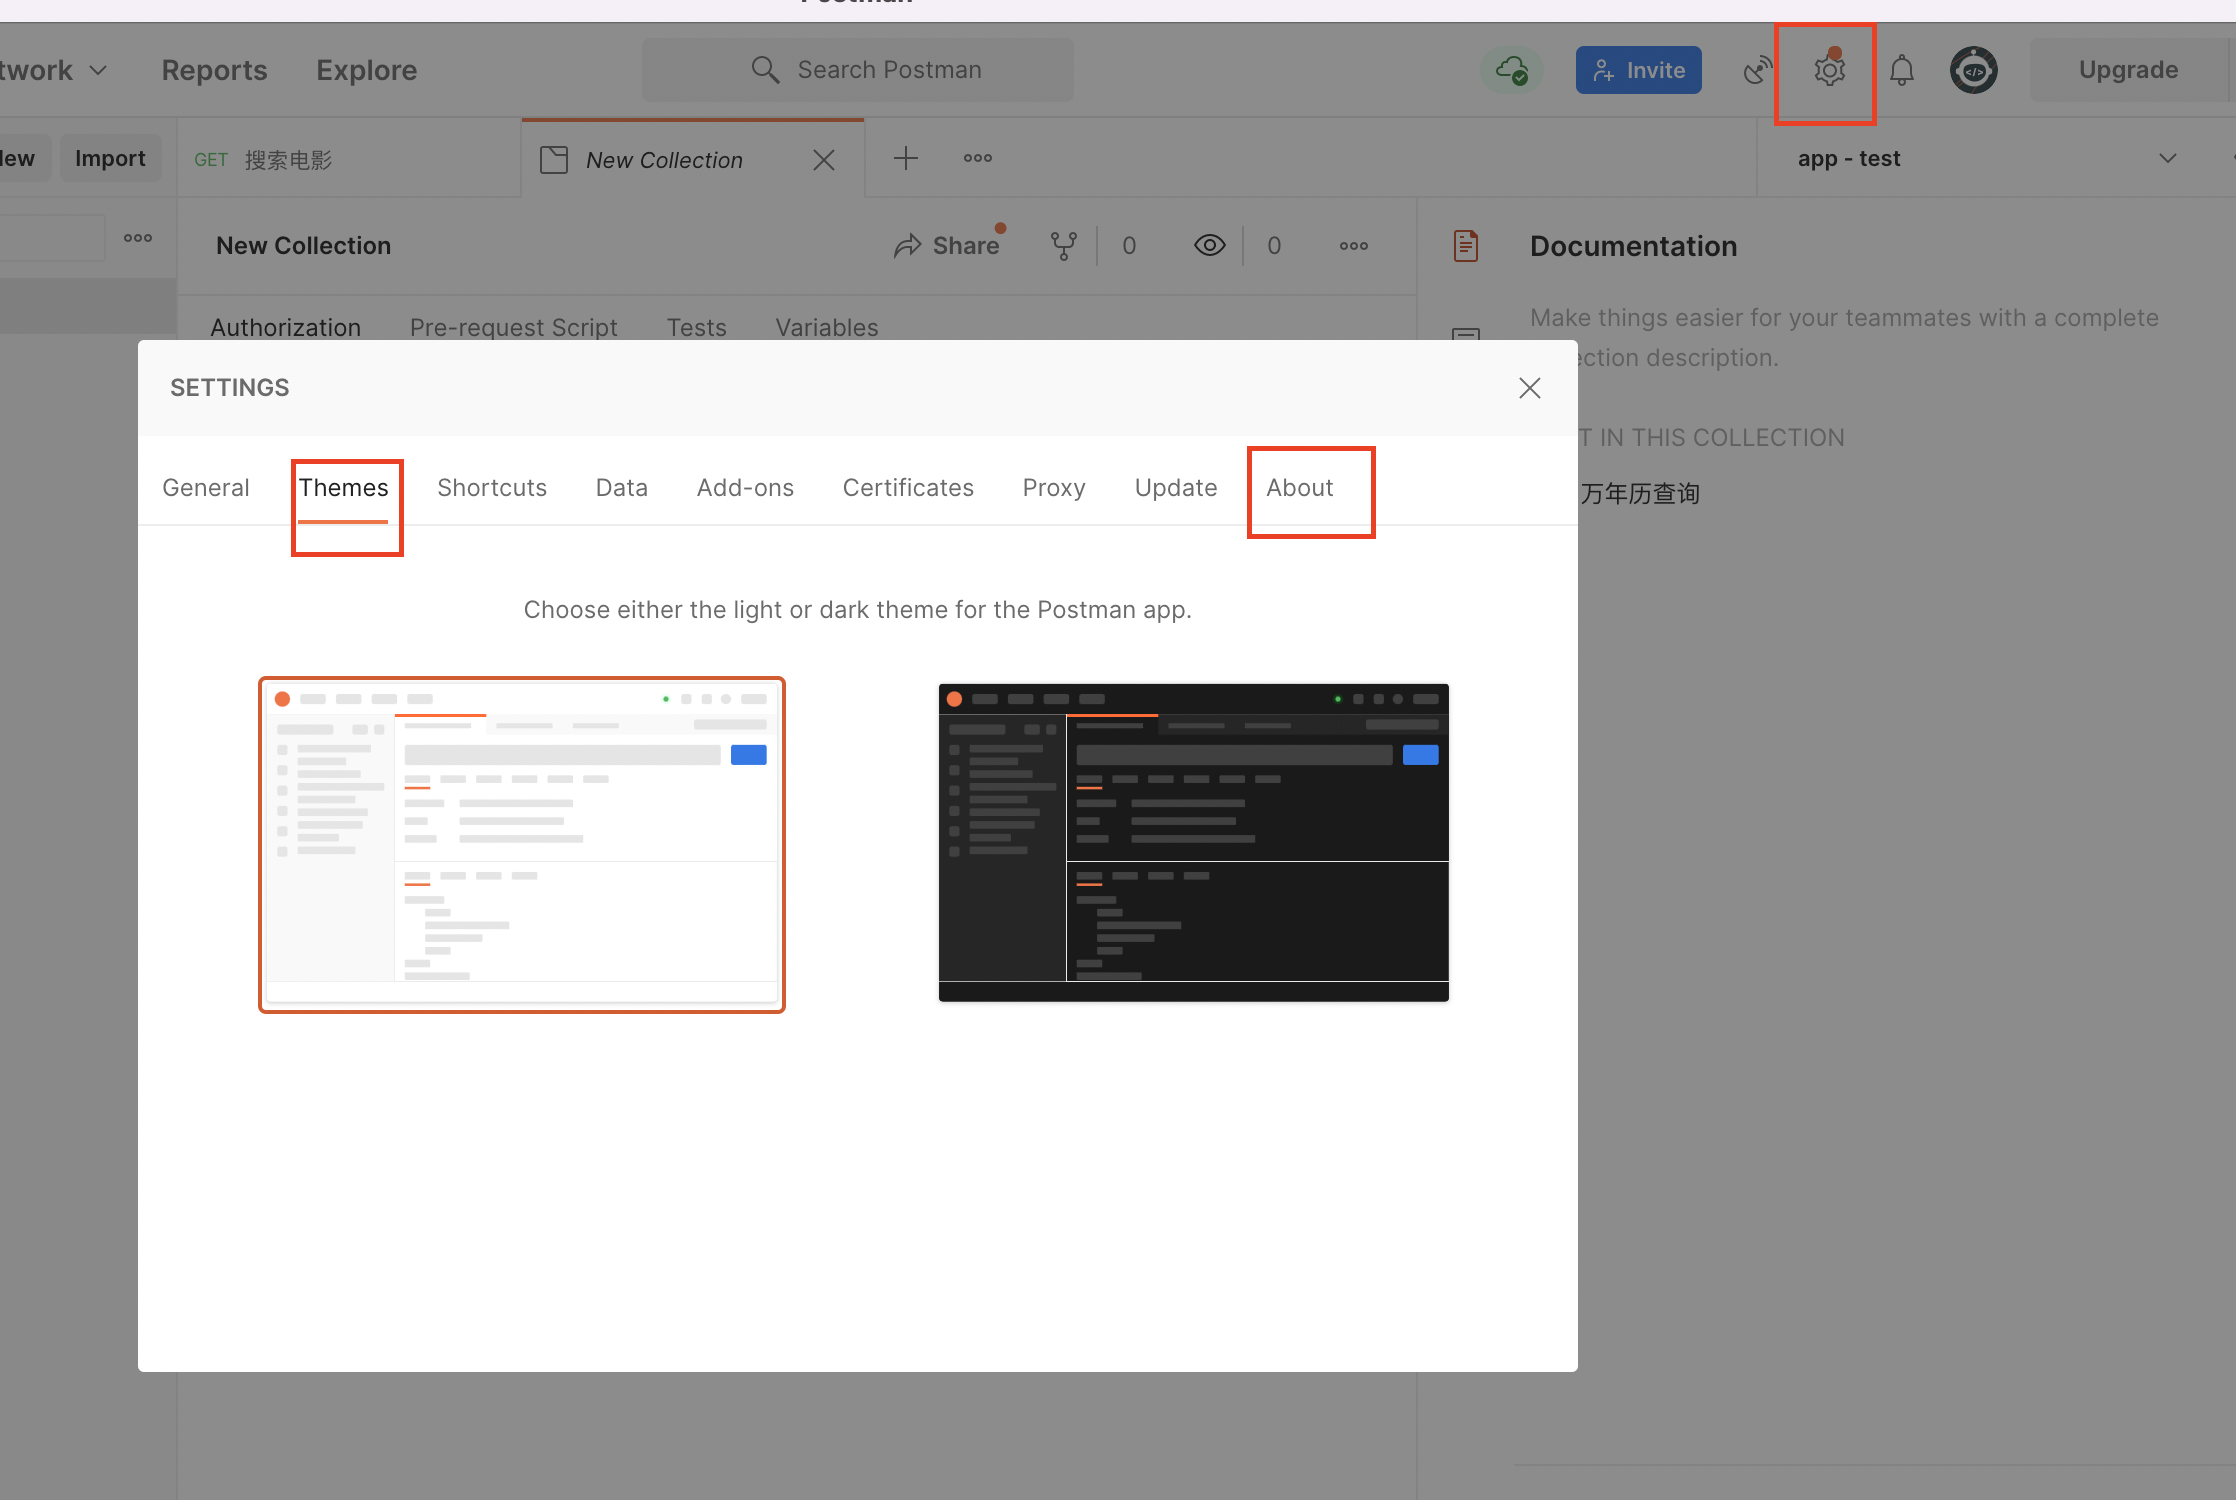Screen dimensions: 2236x1500
Task: Open collection view more actions menu
Action: (x=1353, y=246)
